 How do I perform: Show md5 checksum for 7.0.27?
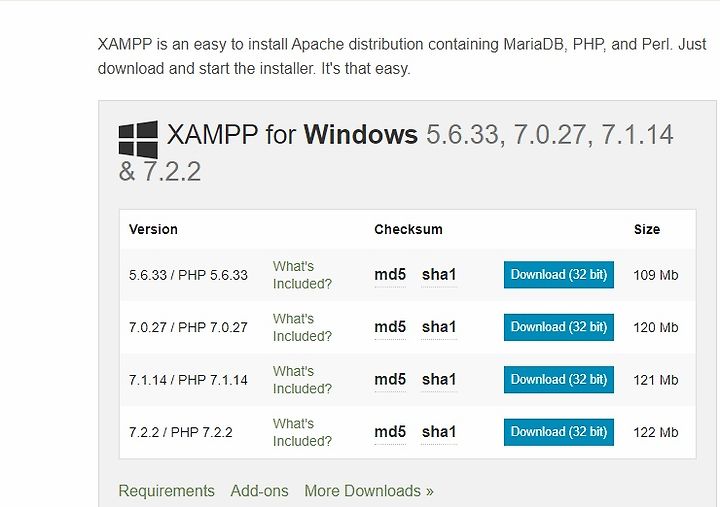tap(390, 327)
